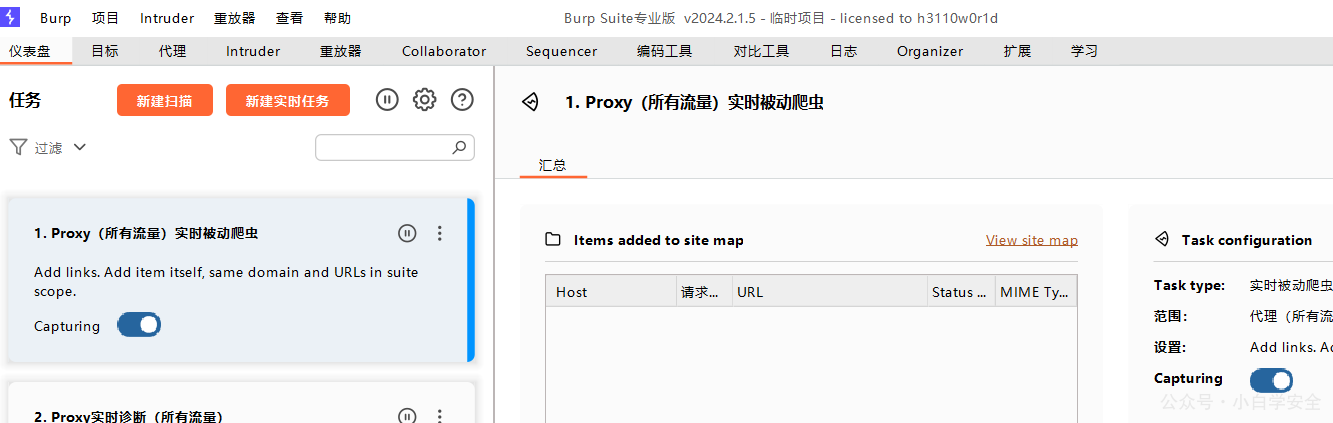The image size is (1333, 423).
Task: Open the 项目 menu
Action: [x=105, y=18]
